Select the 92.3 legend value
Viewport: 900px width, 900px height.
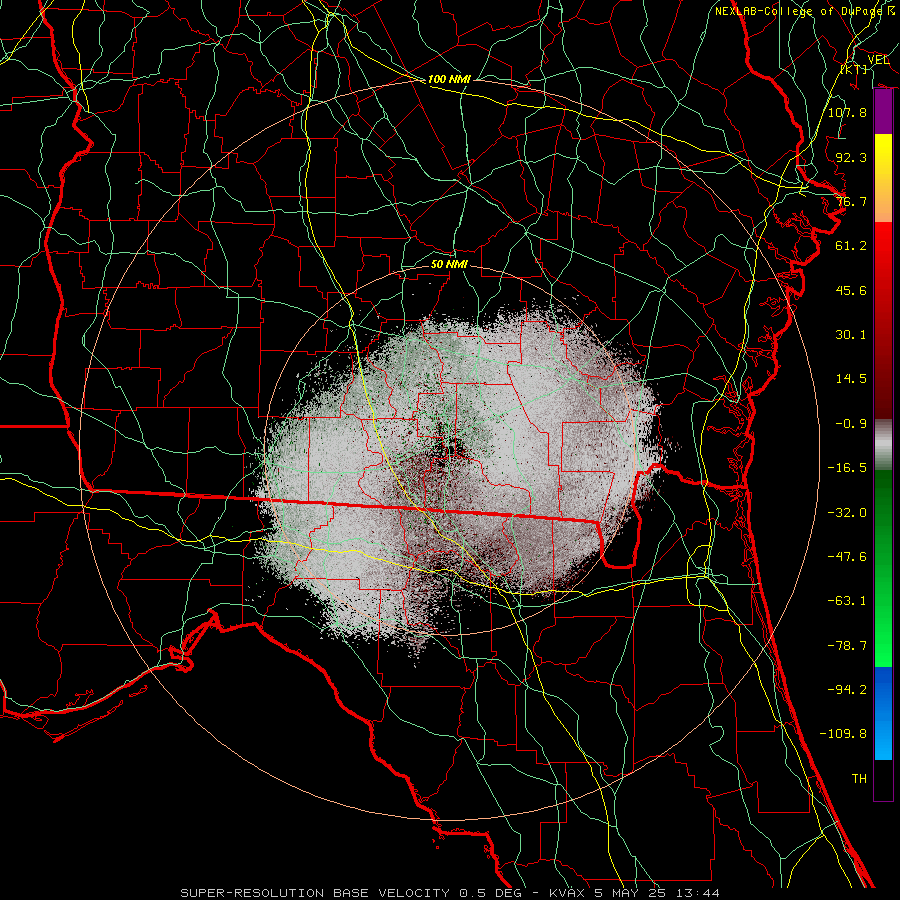click(851, 157)
